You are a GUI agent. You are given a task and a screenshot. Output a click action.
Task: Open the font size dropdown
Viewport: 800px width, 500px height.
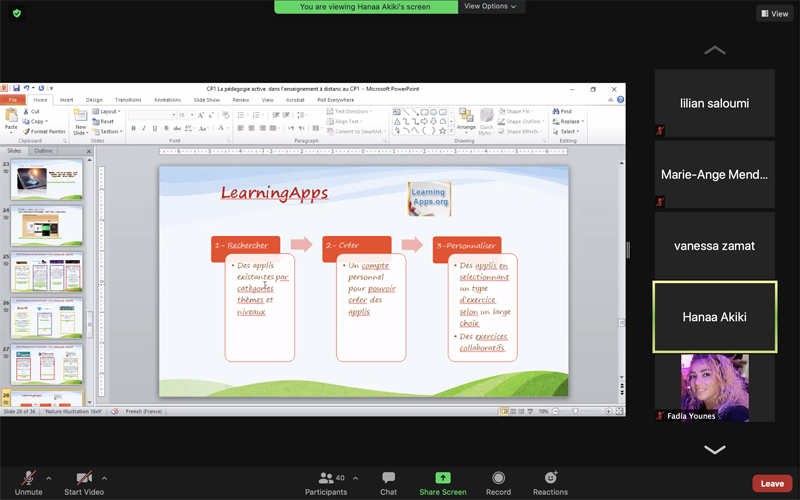tap(192, 115)
